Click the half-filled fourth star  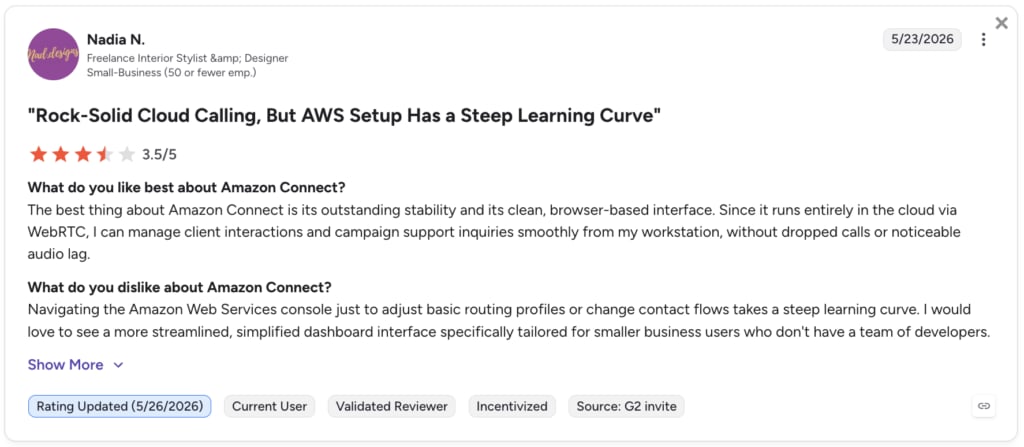point(105,155)
